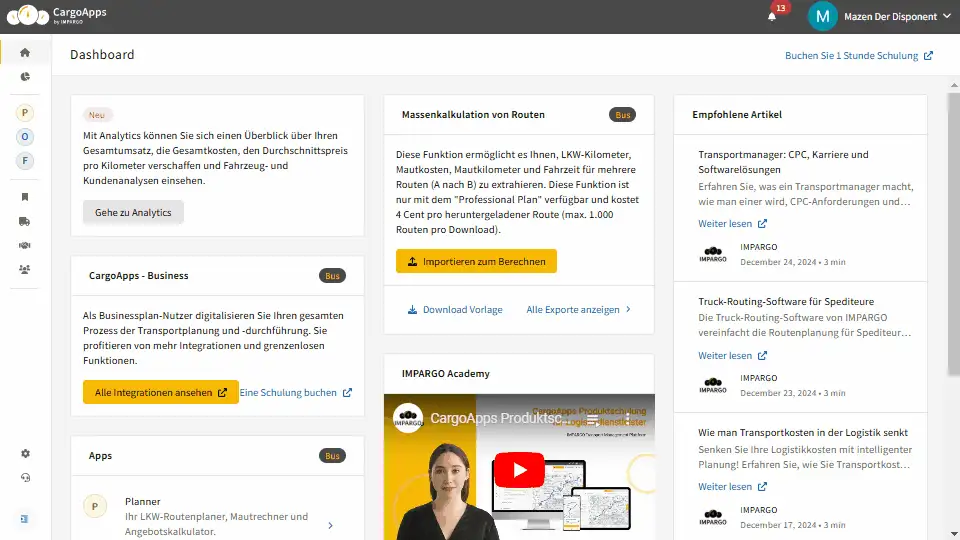Image resolution: width=960 pixels, height=540 pixels.
Task: Open Alle Exporte anzeigen link
Action: 579,310
